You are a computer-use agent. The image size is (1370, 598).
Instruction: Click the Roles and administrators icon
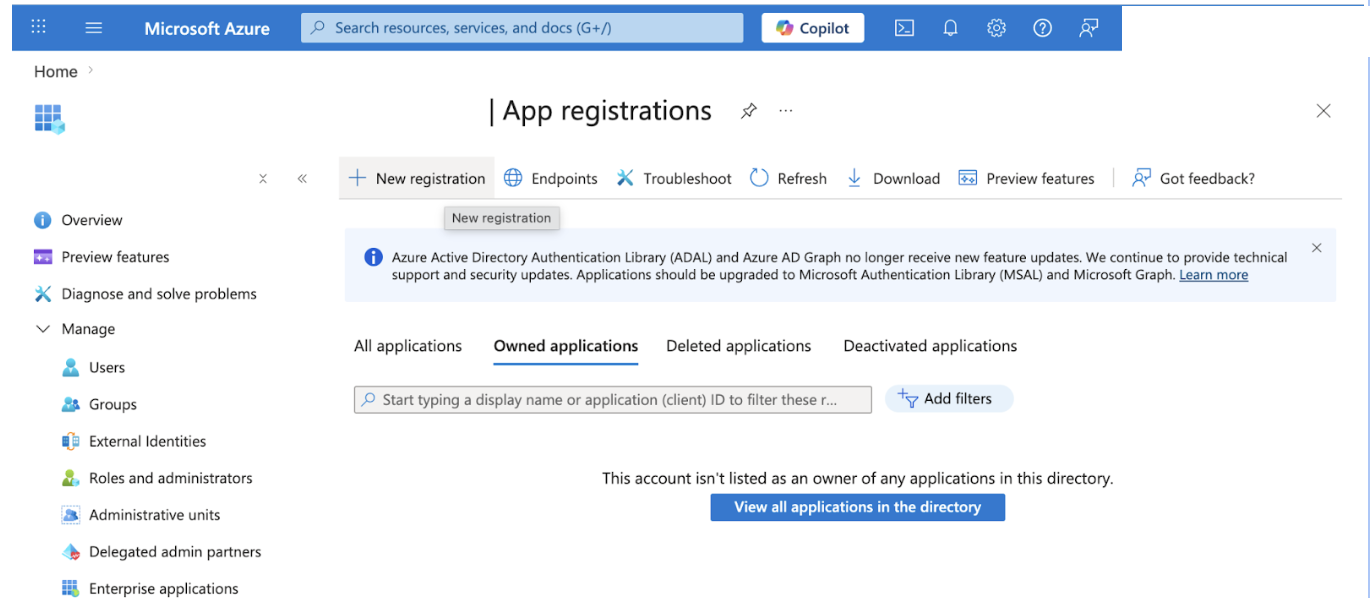click(71, 478)
